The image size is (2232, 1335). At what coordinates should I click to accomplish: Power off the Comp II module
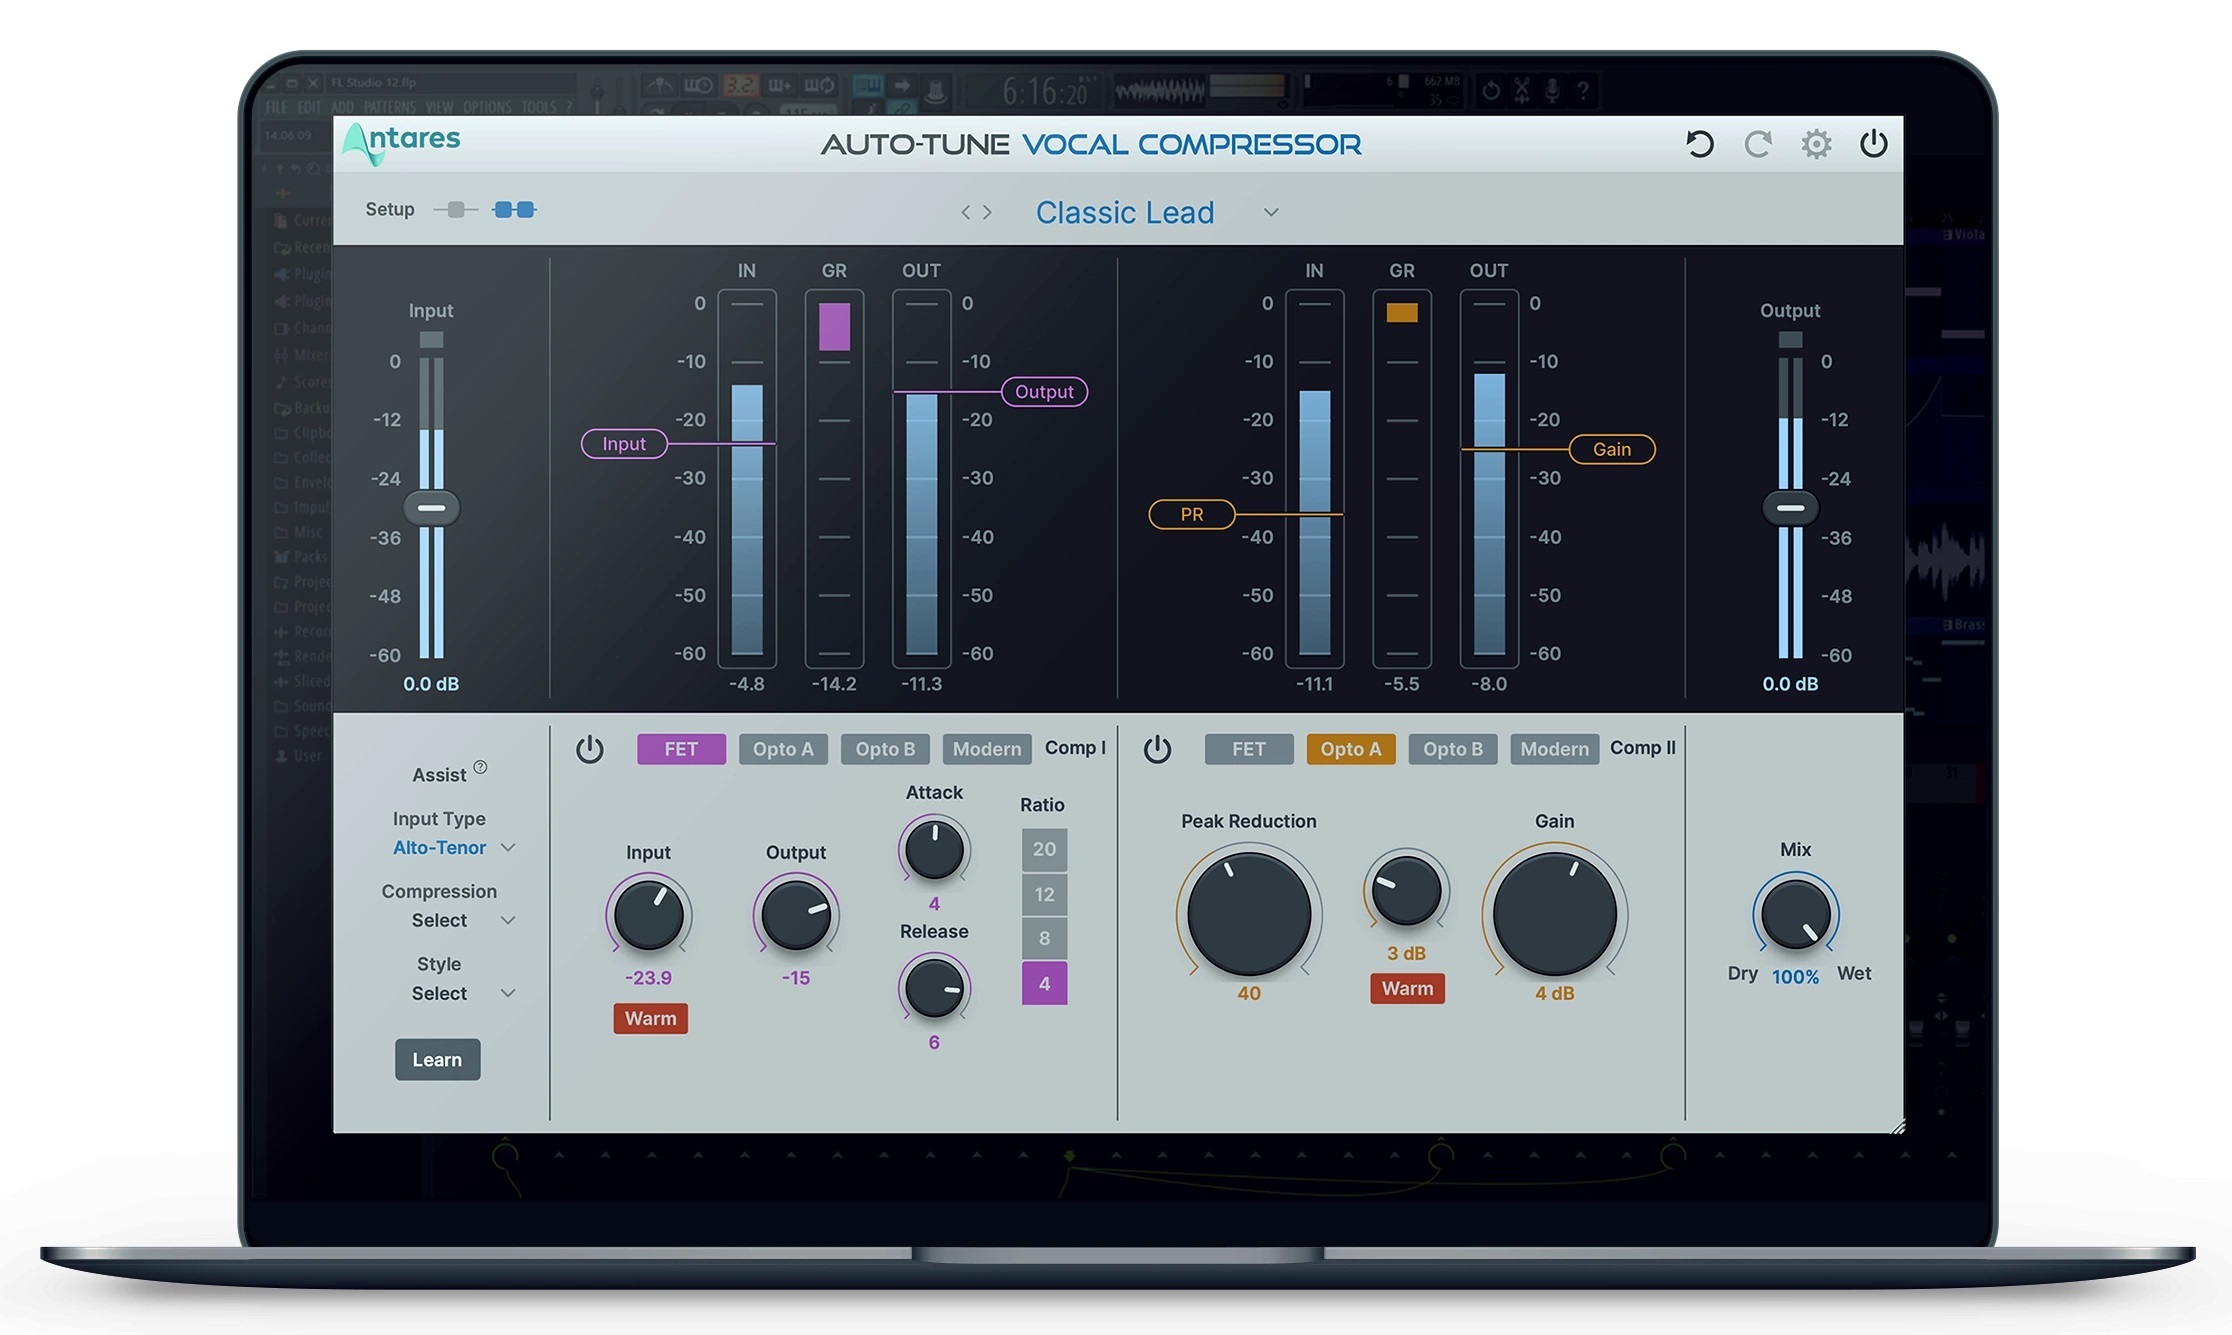click(x=1157, y=748)
